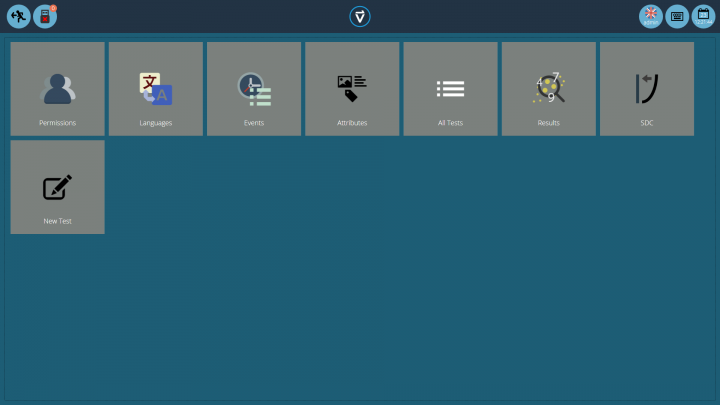Open the All Tests list tile
720x405 pixels.
click(x=450, y=89)
